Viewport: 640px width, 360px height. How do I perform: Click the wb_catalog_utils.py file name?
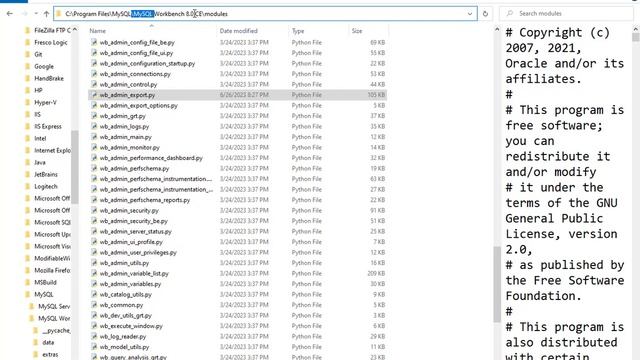click(126, 294)
